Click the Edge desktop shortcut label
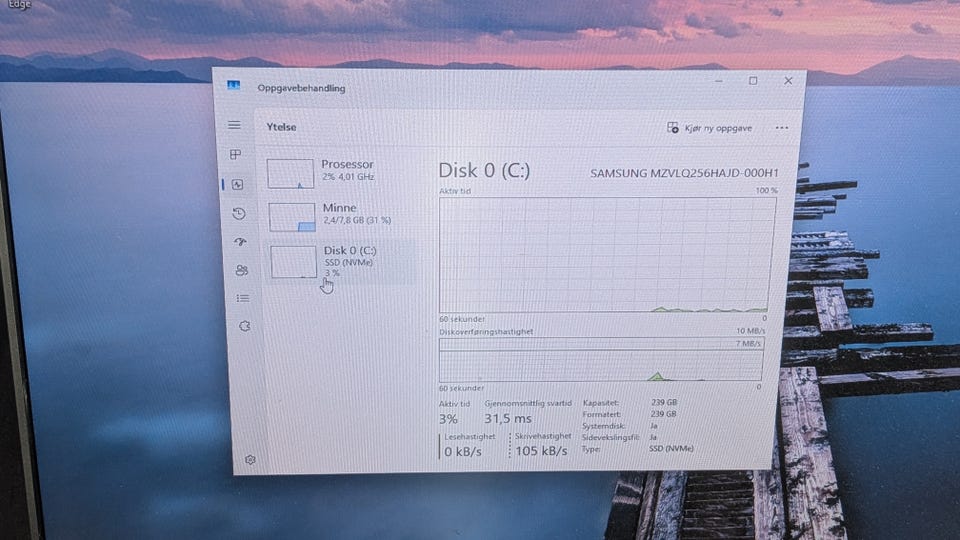 (19, 4)
